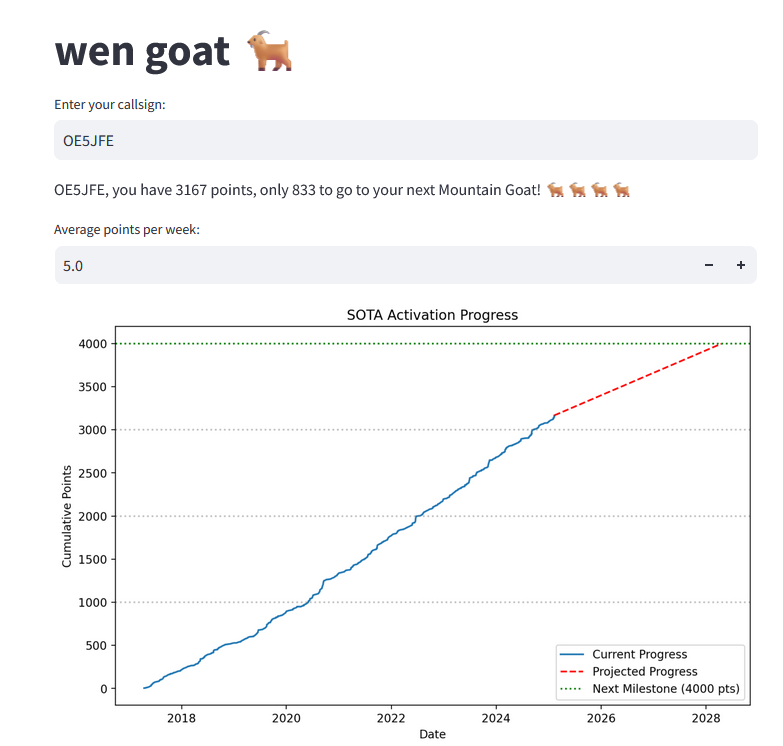This screenshot has height=746, width=783.
Task: Click the "Next Milestone (4000 pts)" legend text
Action: pyautogui.click(x=664, y=689)
